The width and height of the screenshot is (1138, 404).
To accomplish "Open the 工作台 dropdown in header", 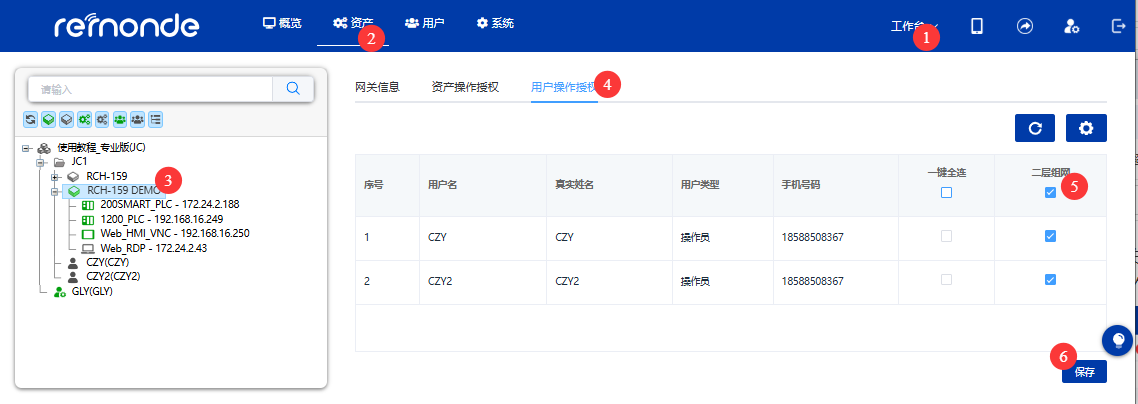I will coord(914,27).
